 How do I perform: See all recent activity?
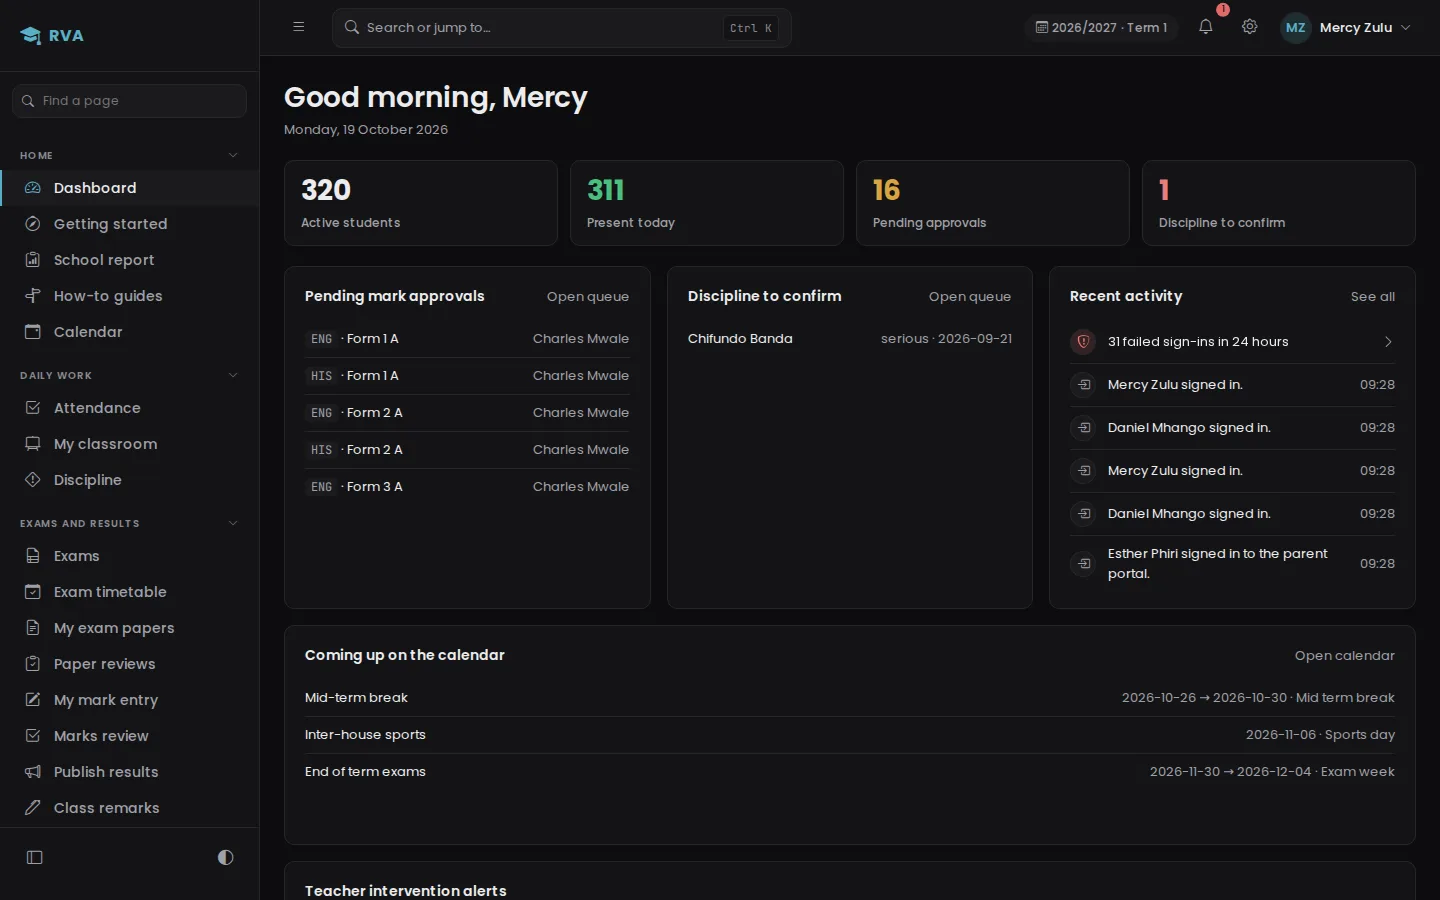click(x=1373, y=297)
